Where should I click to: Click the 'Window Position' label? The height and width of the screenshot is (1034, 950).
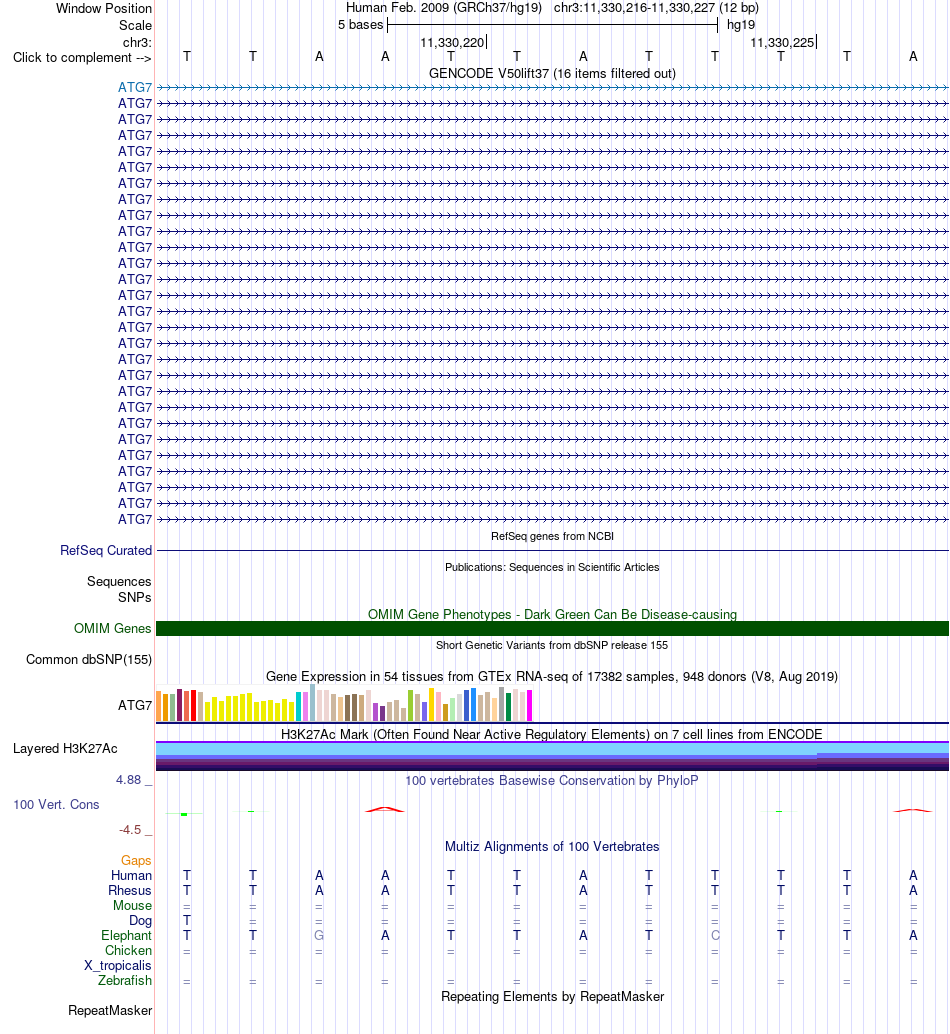pos(104,9)
